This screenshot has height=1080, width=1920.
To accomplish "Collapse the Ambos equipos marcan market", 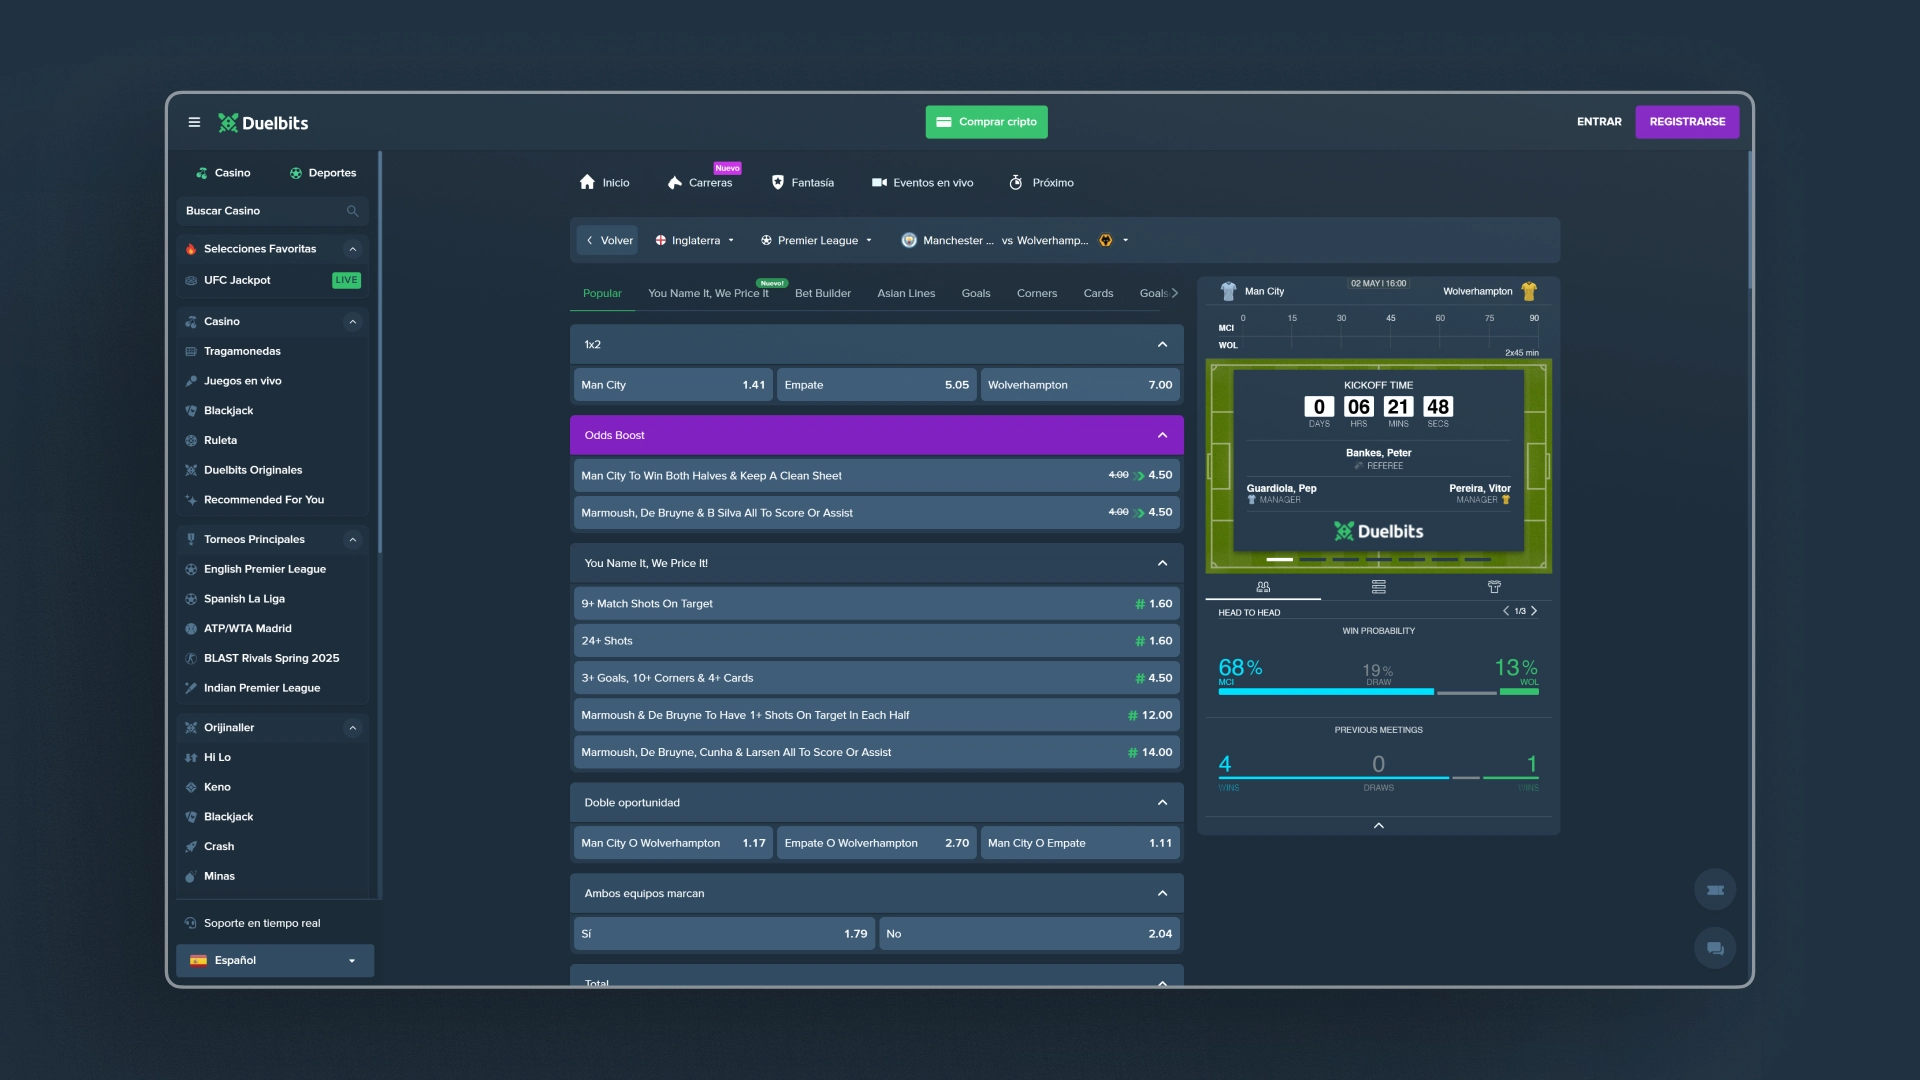I will point(1162,893).
